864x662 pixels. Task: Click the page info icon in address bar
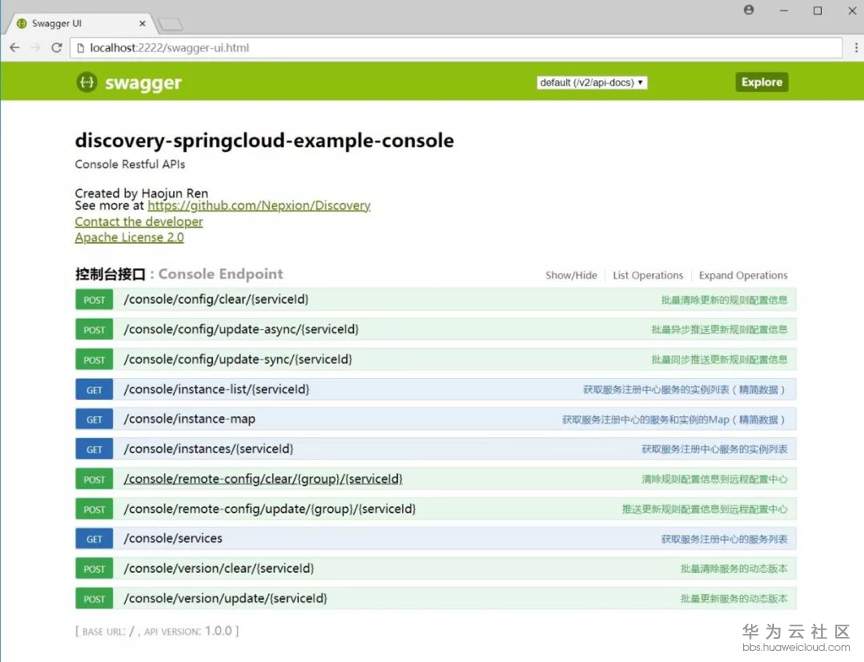pyautogui.click(x=80, y=48)
